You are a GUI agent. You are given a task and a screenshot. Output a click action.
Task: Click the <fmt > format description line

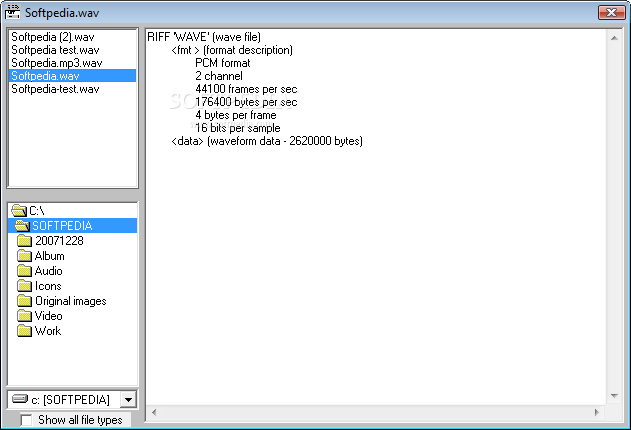(232, 50)
